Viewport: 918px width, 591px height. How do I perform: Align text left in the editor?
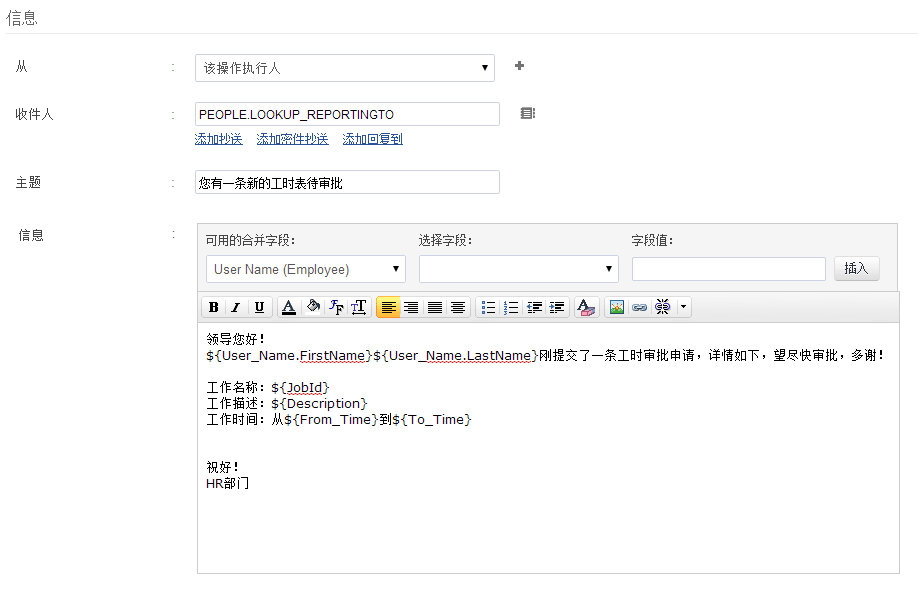388,308
